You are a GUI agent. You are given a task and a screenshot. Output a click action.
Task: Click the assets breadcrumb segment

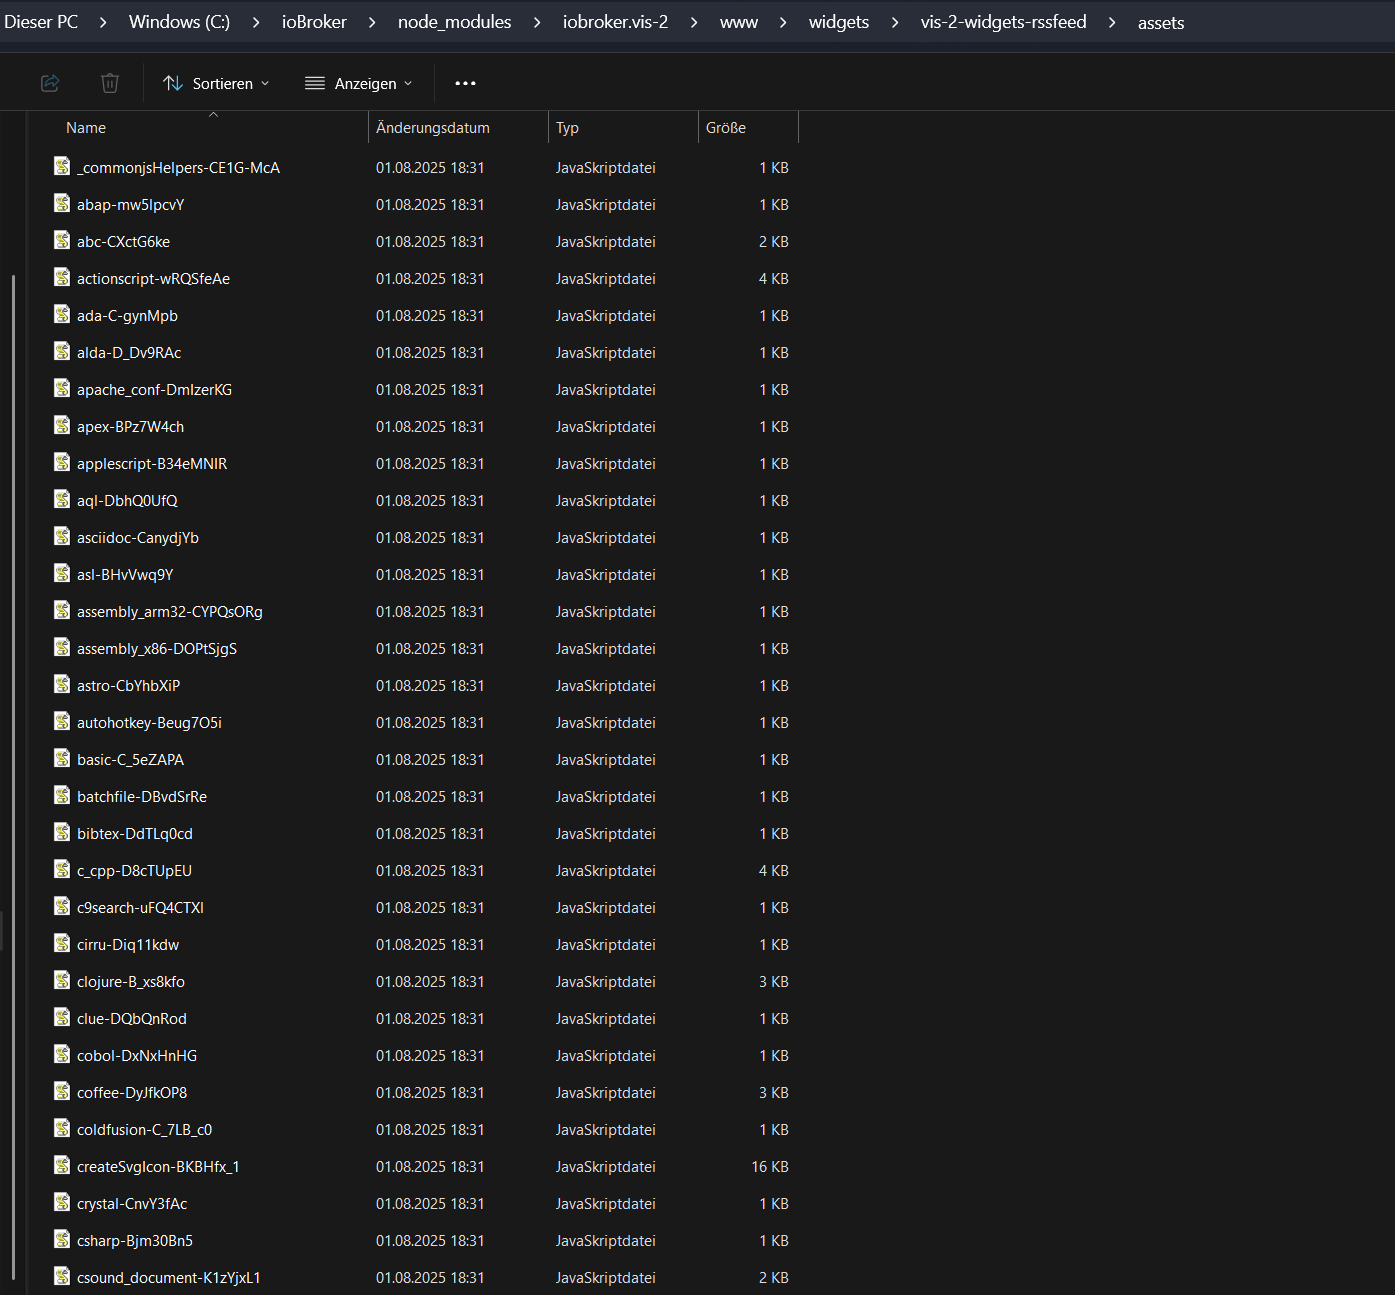1161,22
